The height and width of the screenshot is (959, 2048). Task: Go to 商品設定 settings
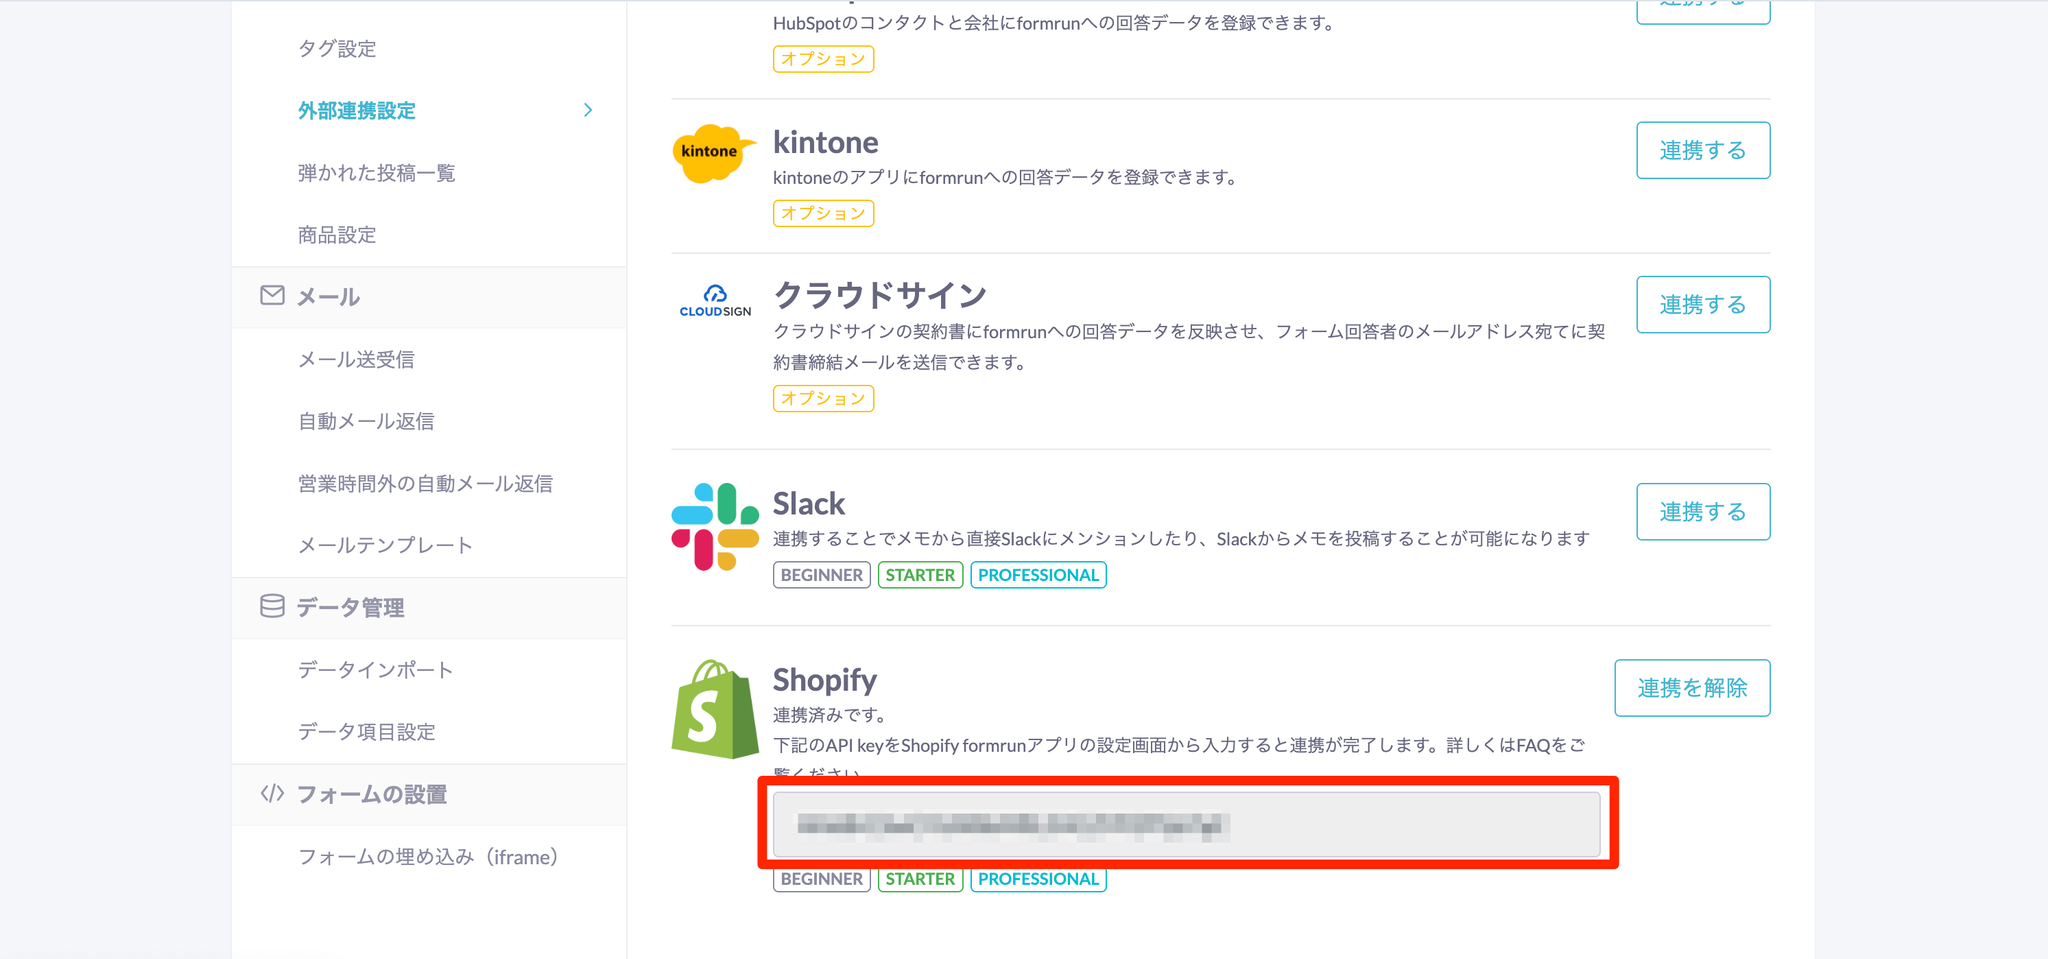coord(337,235)
